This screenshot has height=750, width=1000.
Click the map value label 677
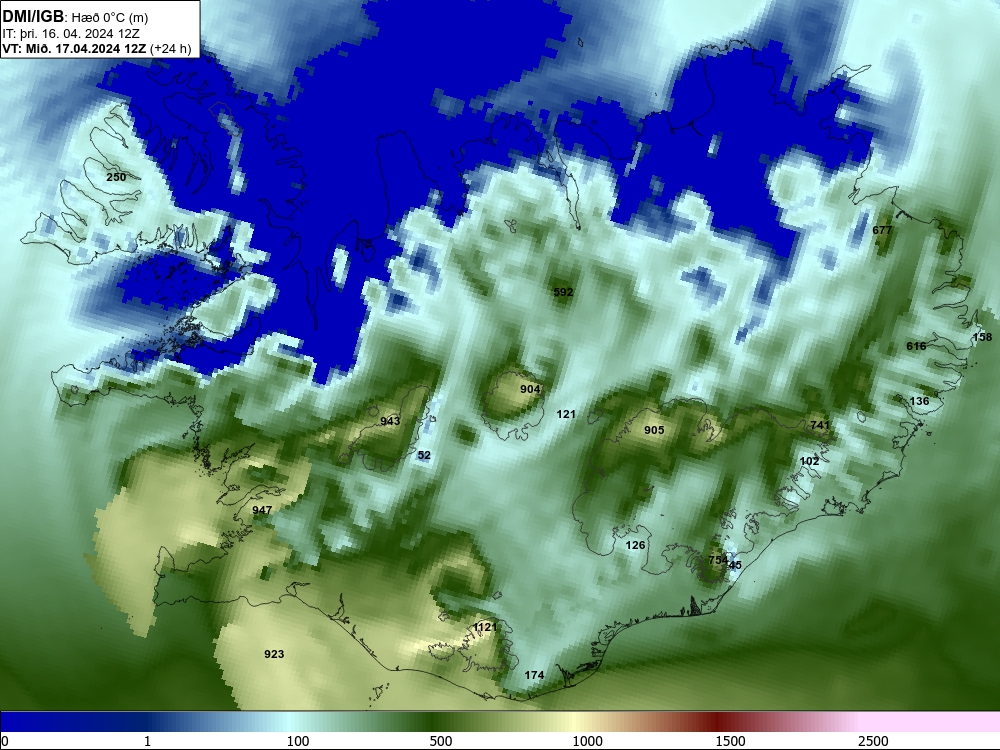[882, 230]
